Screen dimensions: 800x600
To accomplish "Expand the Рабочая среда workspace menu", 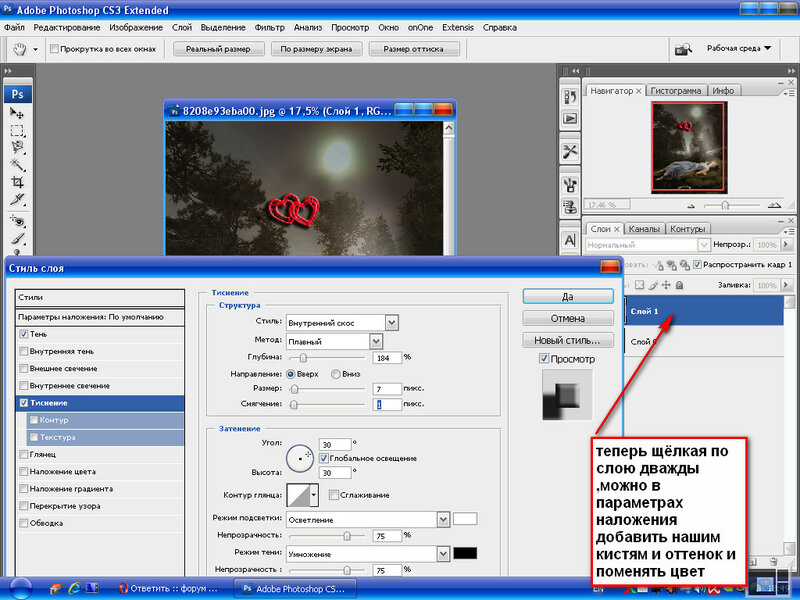I will (x=740, y=47).
